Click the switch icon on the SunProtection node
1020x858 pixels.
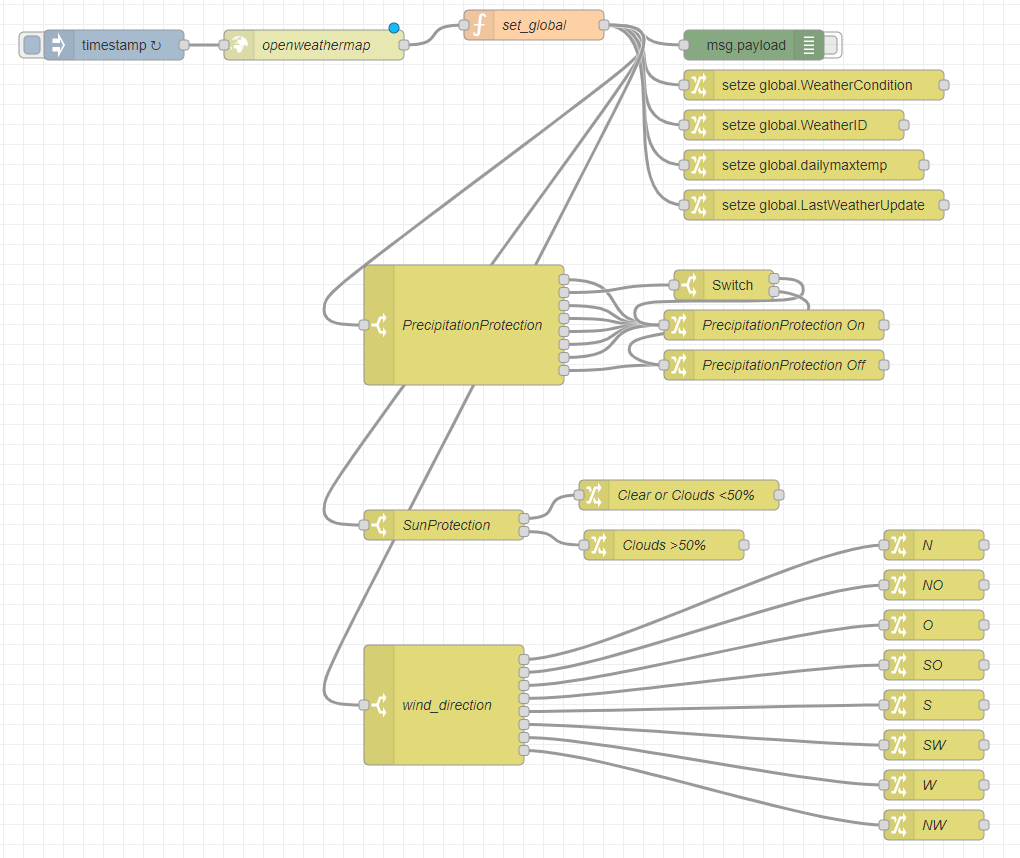coord(381,524)
